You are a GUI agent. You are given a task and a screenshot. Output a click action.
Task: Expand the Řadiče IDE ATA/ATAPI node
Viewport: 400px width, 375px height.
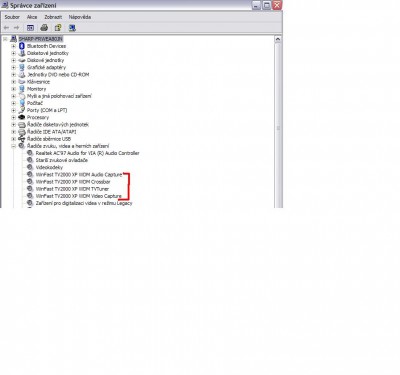(x=14, y=132)
